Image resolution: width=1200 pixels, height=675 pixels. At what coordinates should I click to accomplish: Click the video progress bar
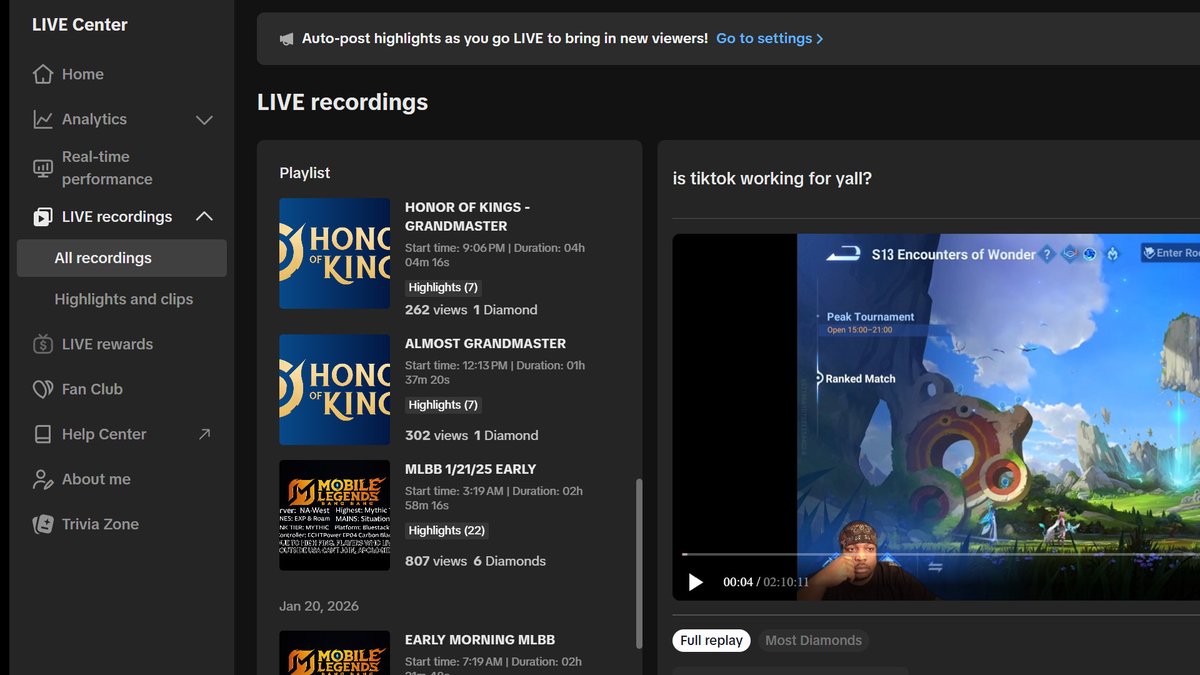pyautogui.click(x=940, y=554)
